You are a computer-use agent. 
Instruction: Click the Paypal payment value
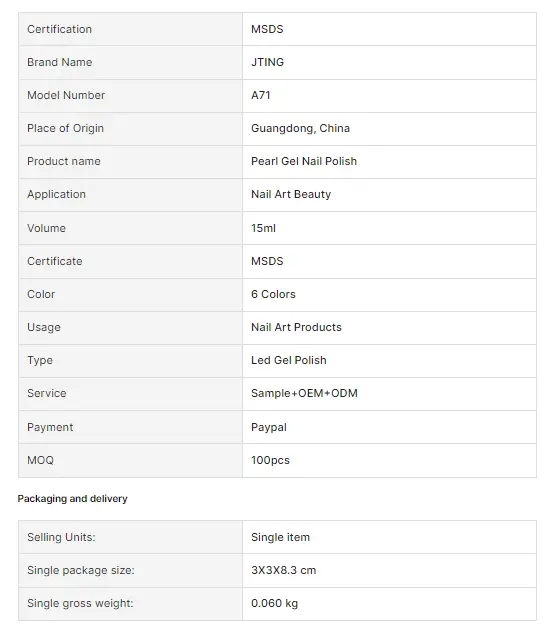[269, 427]
